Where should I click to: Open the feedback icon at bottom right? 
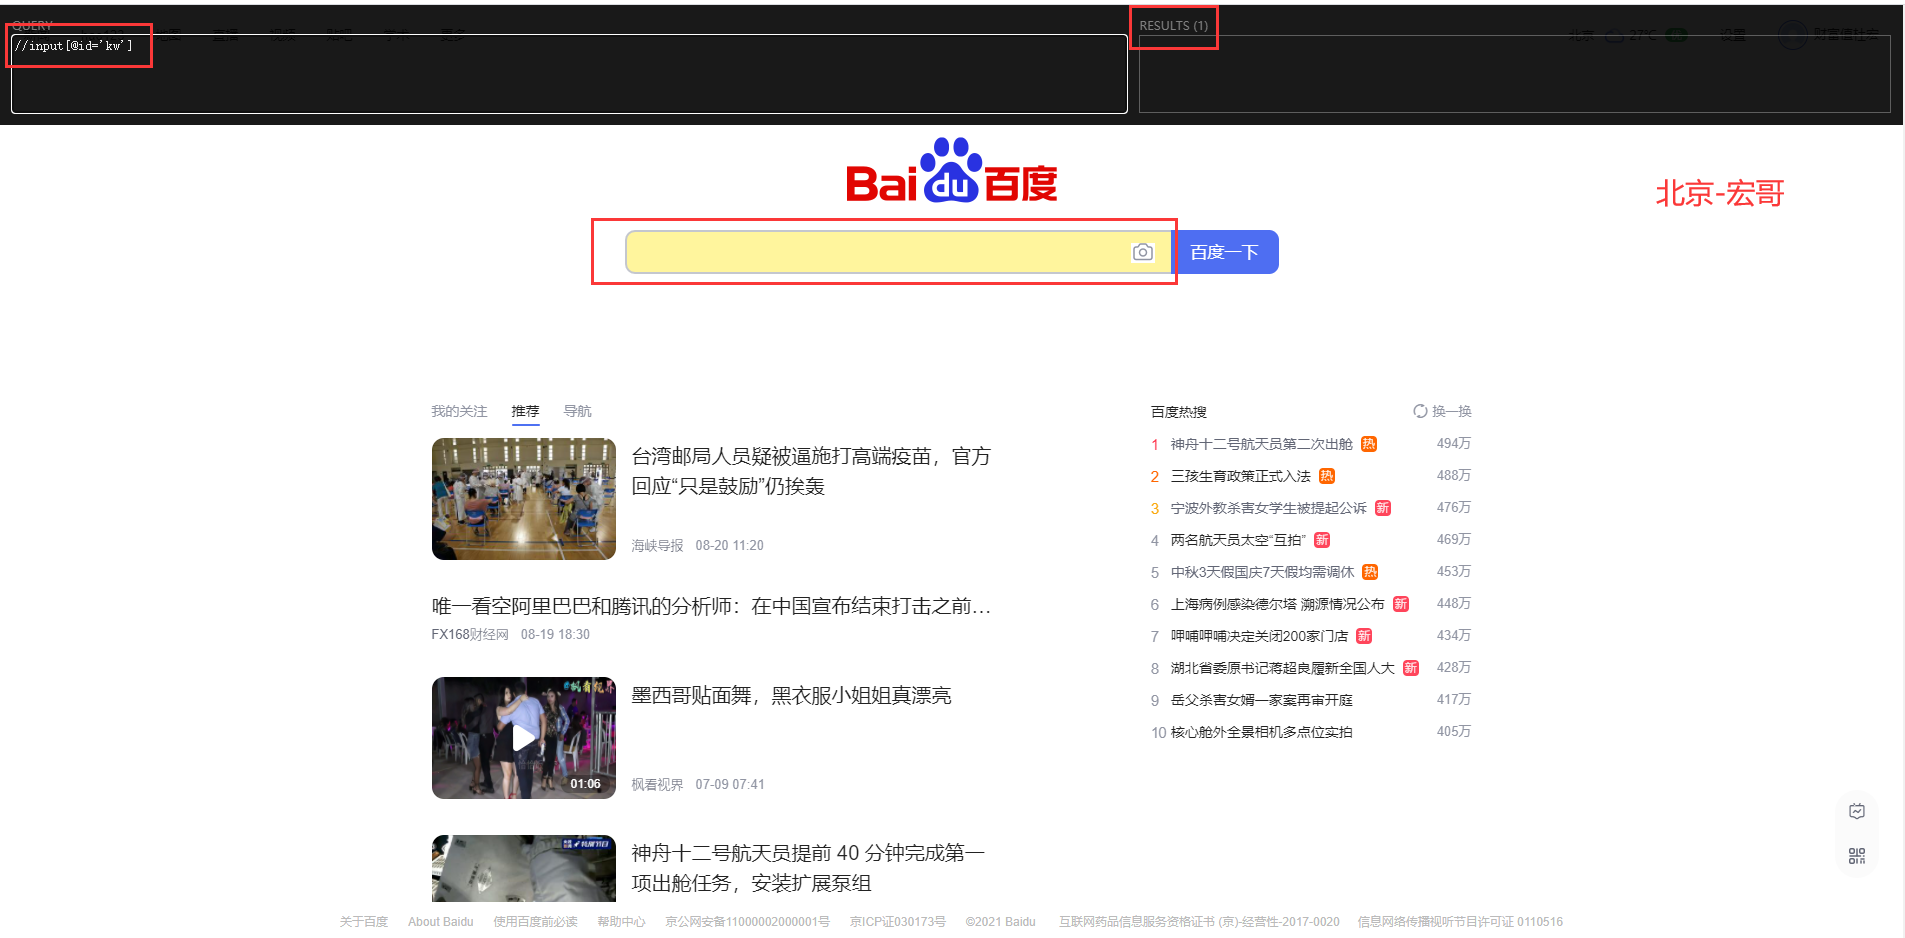[1857, 811]
